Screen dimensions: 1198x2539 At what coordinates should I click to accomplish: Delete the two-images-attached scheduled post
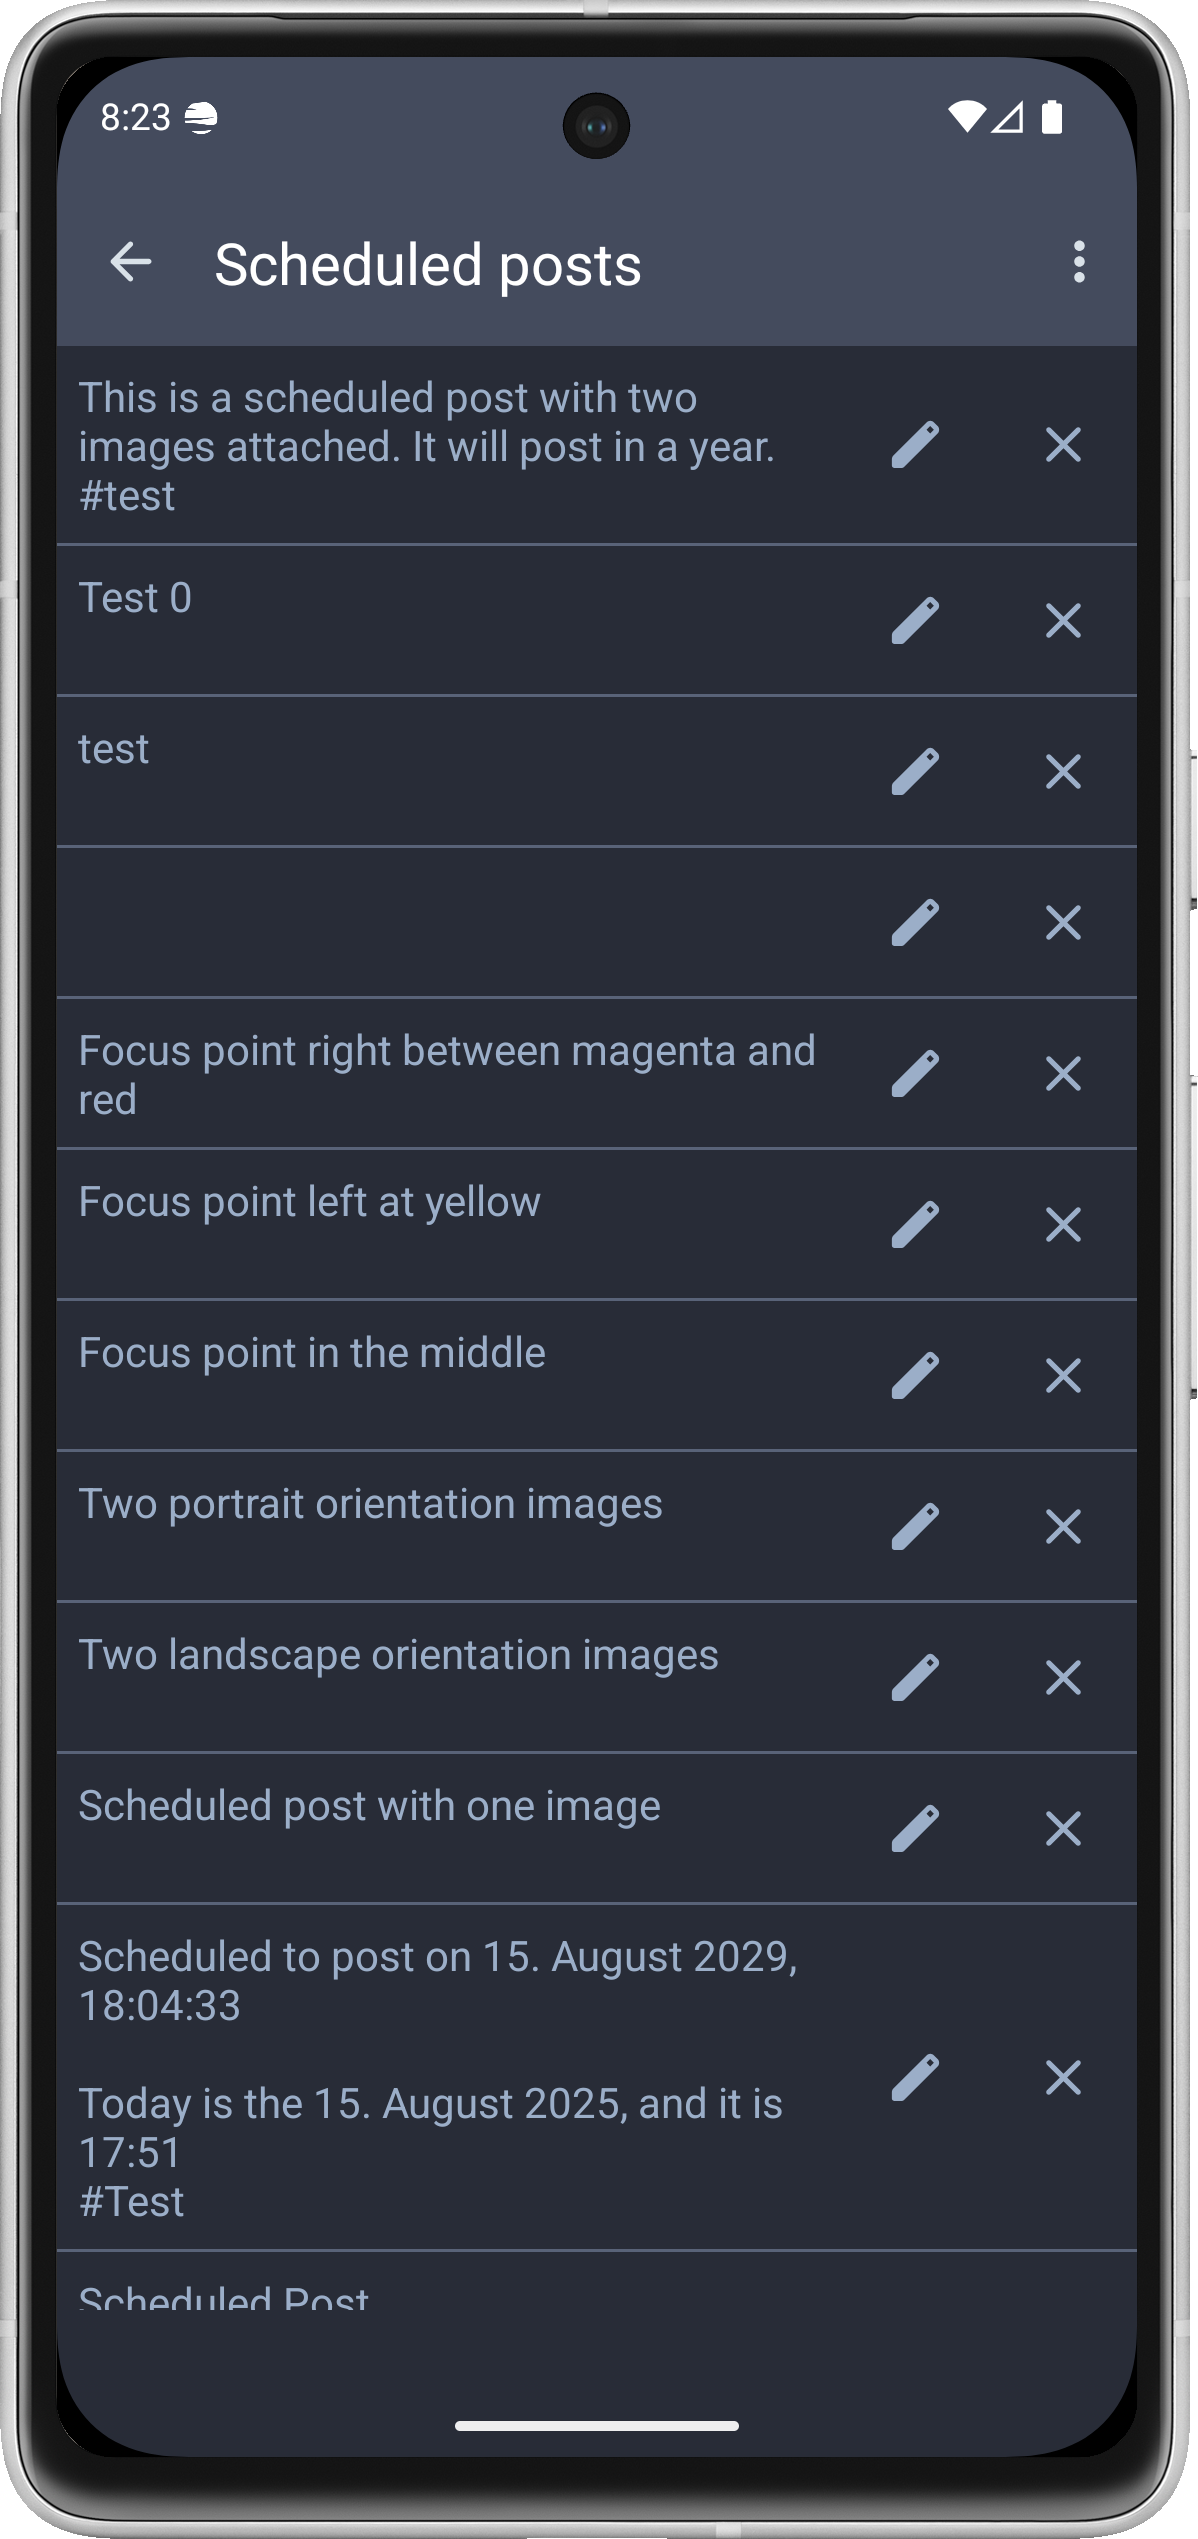pos(1063,445)
